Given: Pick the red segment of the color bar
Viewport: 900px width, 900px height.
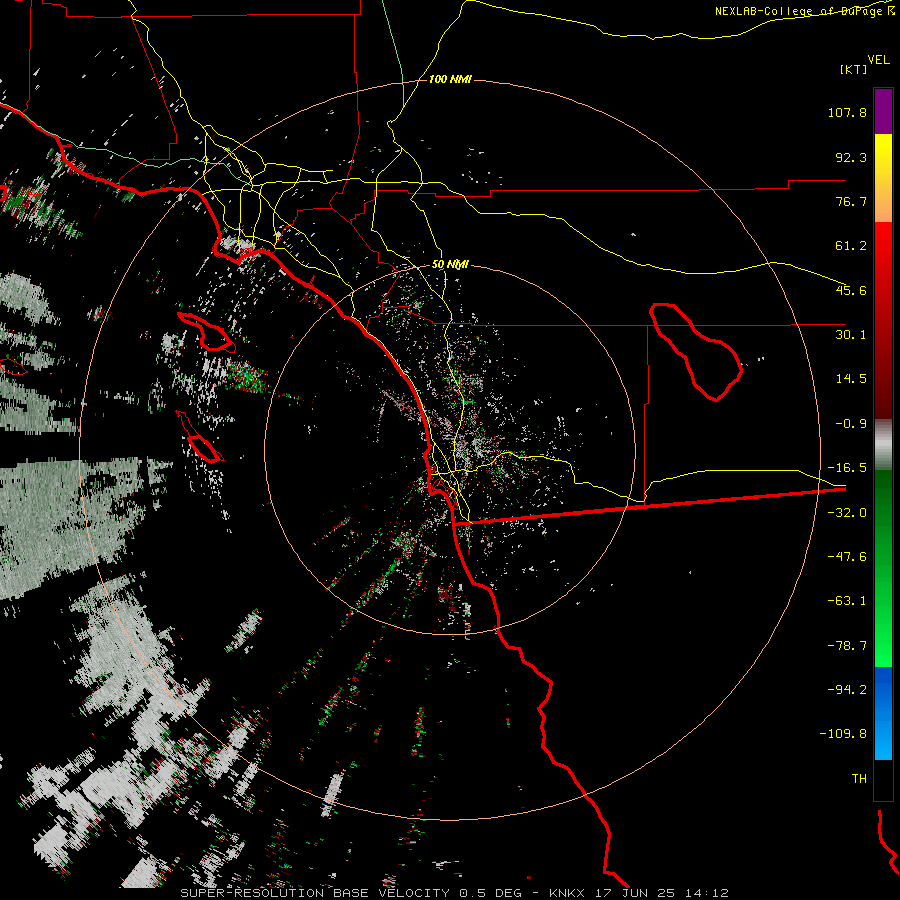Looking at the screenshot, I should 883,320.
